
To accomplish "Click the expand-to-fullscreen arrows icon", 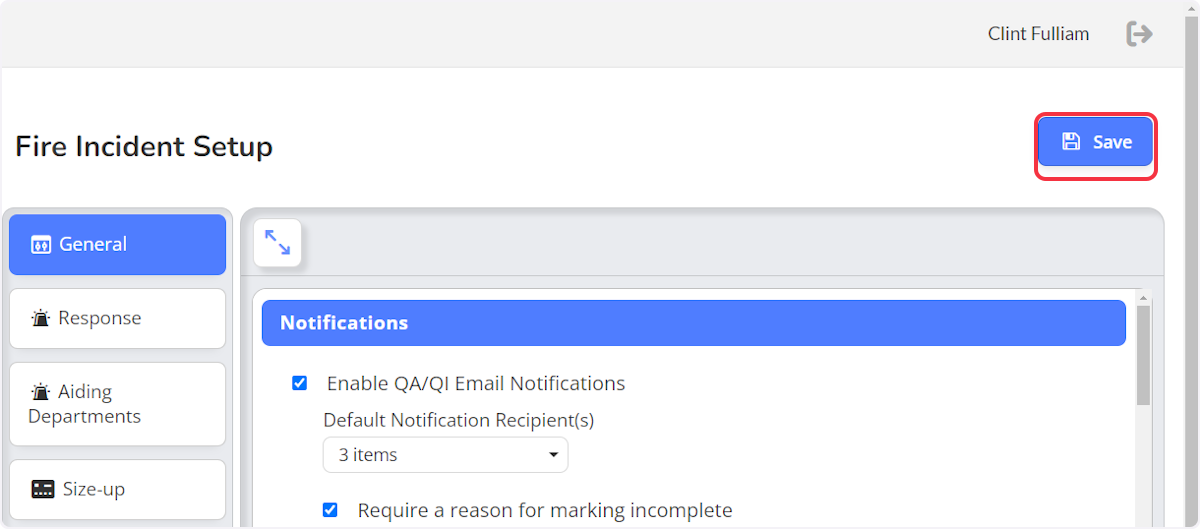I will [x=277, y=242].
